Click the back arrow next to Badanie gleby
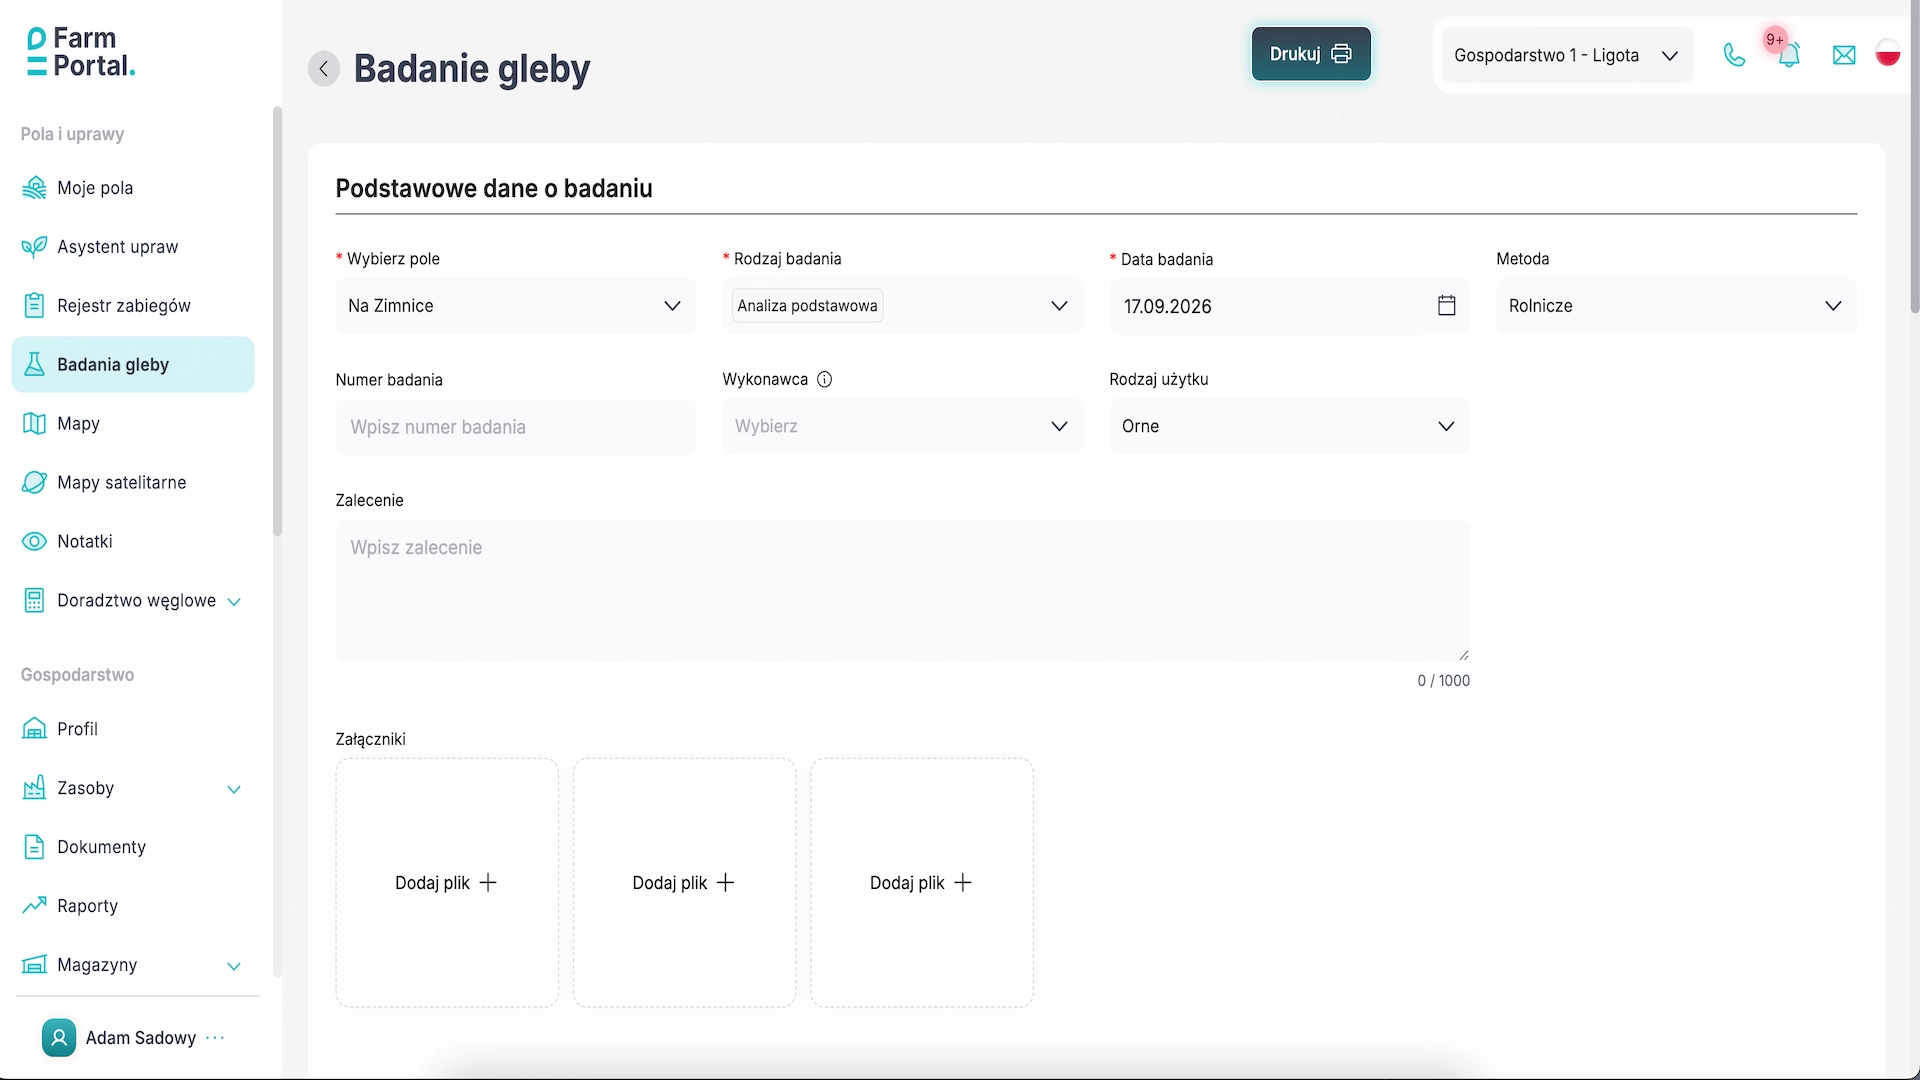 [x=323, y=69]
